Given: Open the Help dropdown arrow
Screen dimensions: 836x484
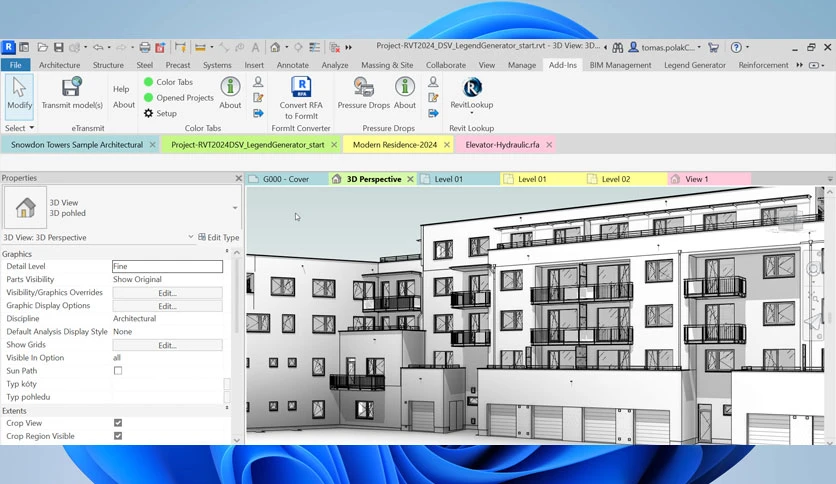Looking at the screenshot, I should pyautogui.click(x=747, y=47).
